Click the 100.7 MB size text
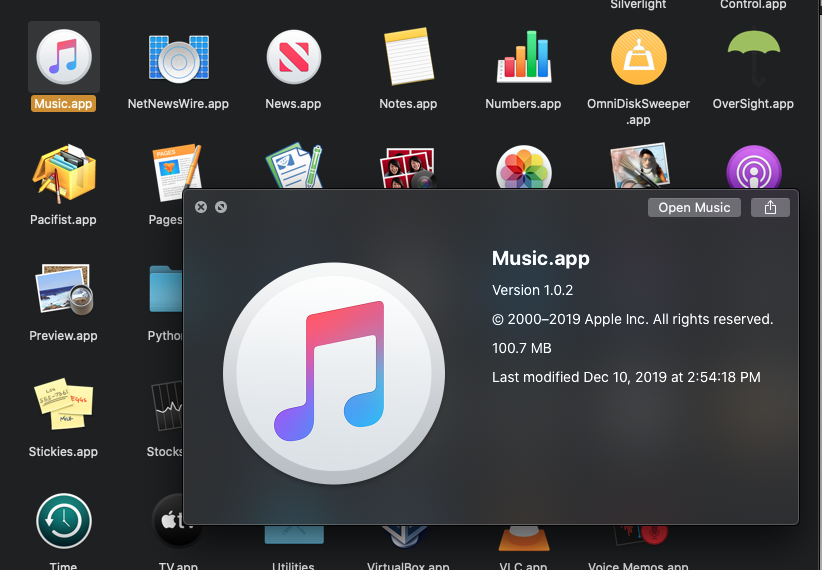Screen dimensions: 822x570 (522, 348)
